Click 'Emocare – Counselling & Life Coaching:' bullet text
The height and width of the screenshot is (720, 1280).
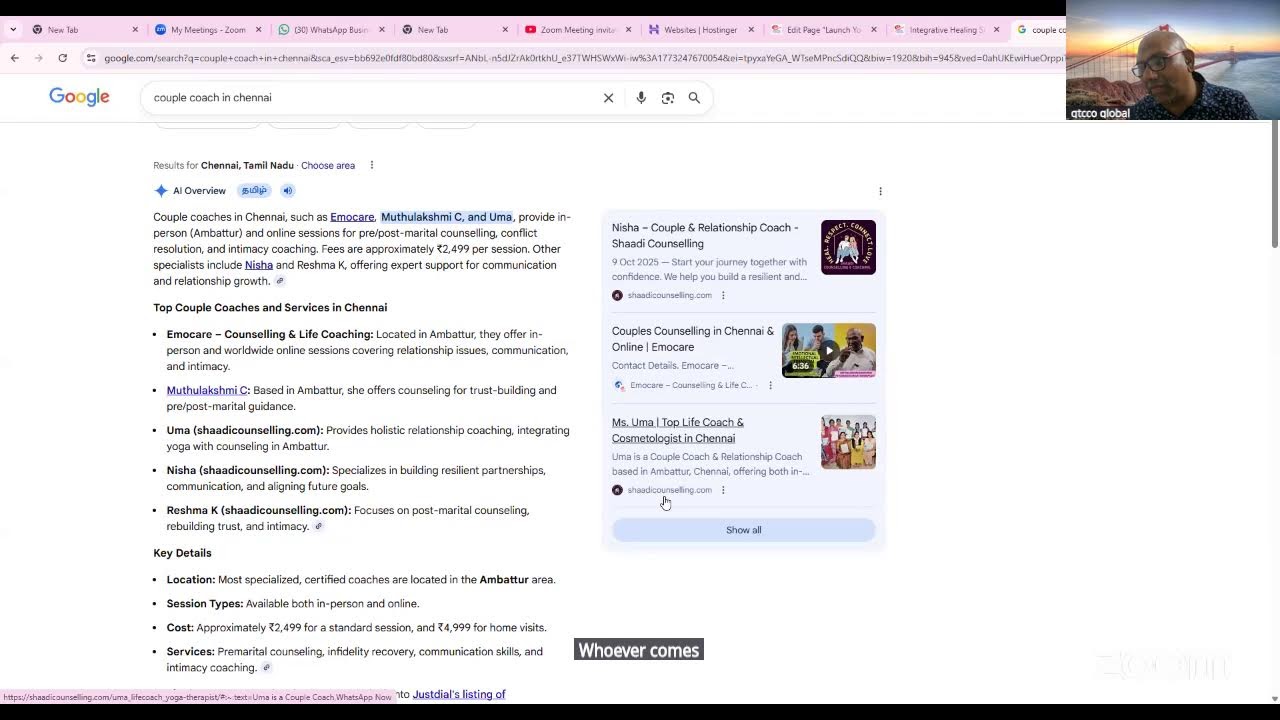click(x=270, y=334)
